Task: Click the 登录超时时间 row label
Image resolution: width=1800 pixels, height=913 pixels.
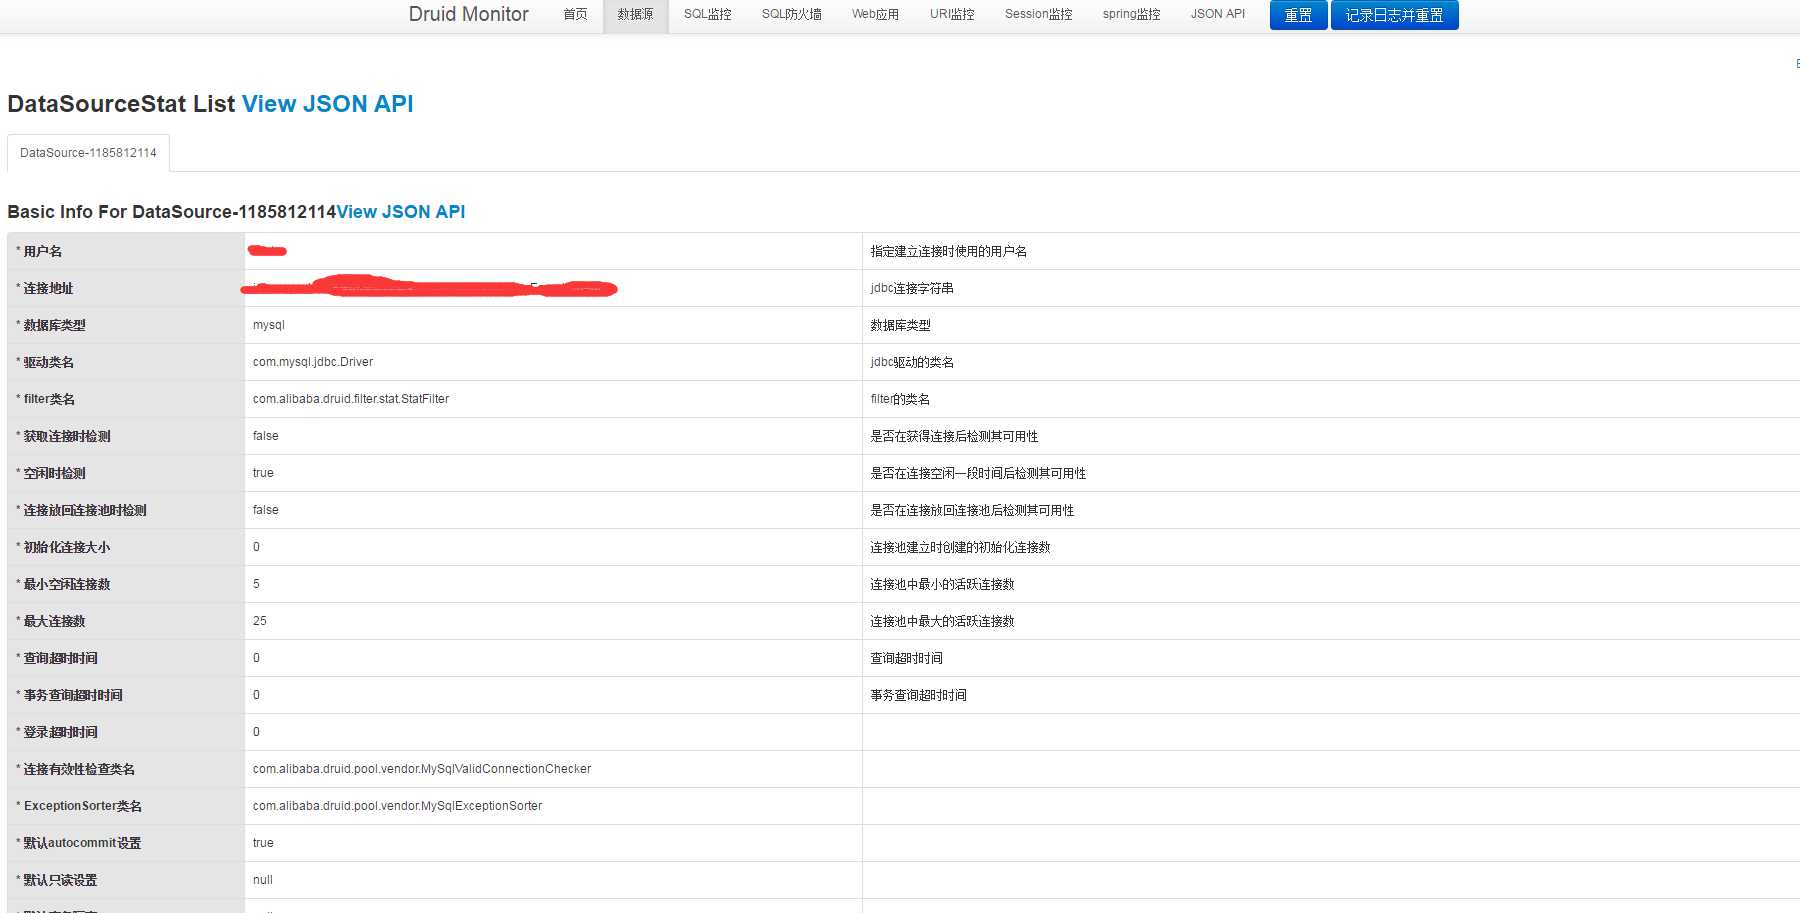Action: tap(60, 732)
